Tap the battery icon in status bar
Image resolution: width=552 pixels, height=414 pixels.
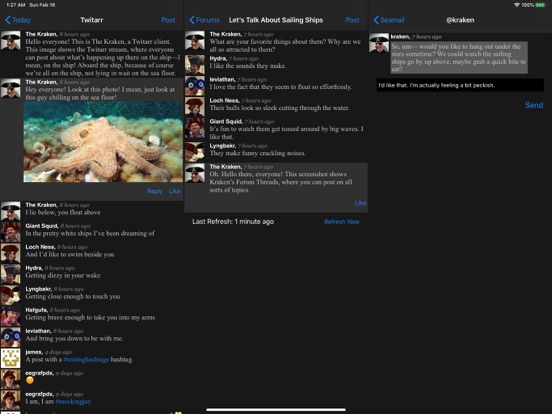pos(540,5)
